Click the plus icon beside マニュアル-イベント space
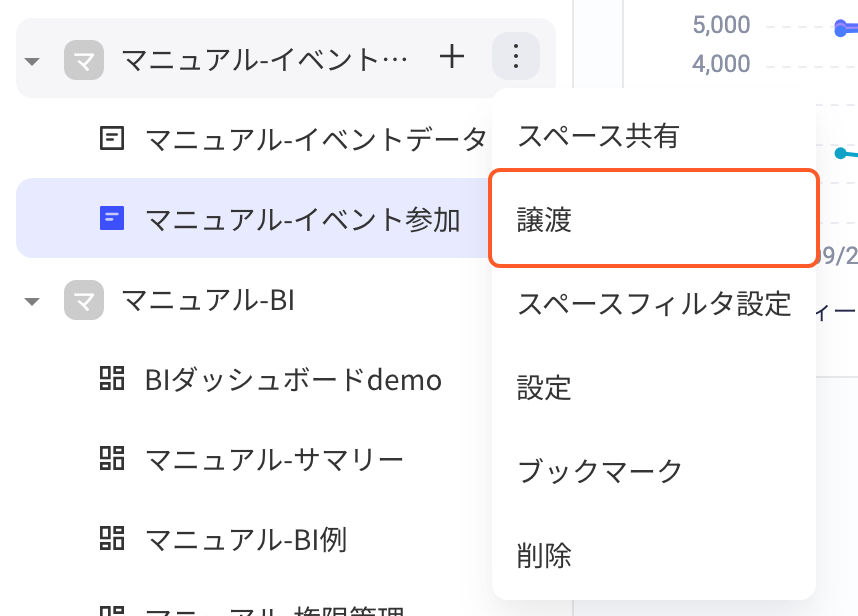This screenshot has width=858, height=616. (x=452, y=57)
